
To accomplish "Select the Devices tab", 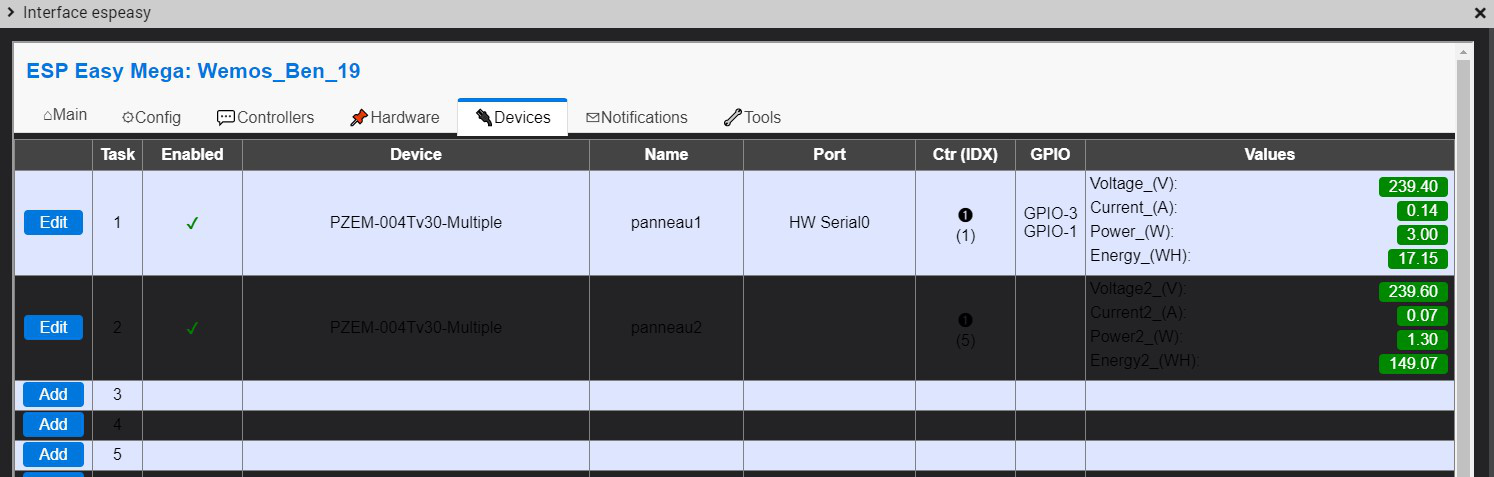I will click(x=513, y=117).
